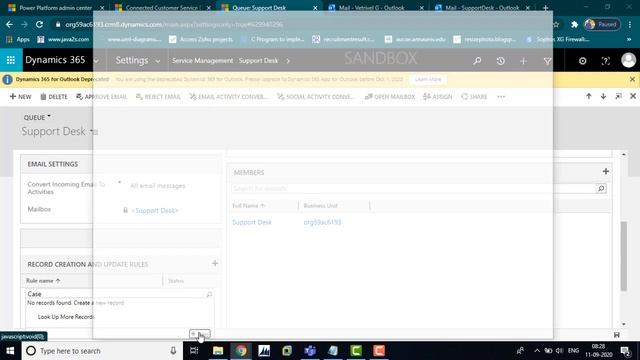Click the rule lookup search icon
The image size is (640, 360).
(x=209, y=294)
